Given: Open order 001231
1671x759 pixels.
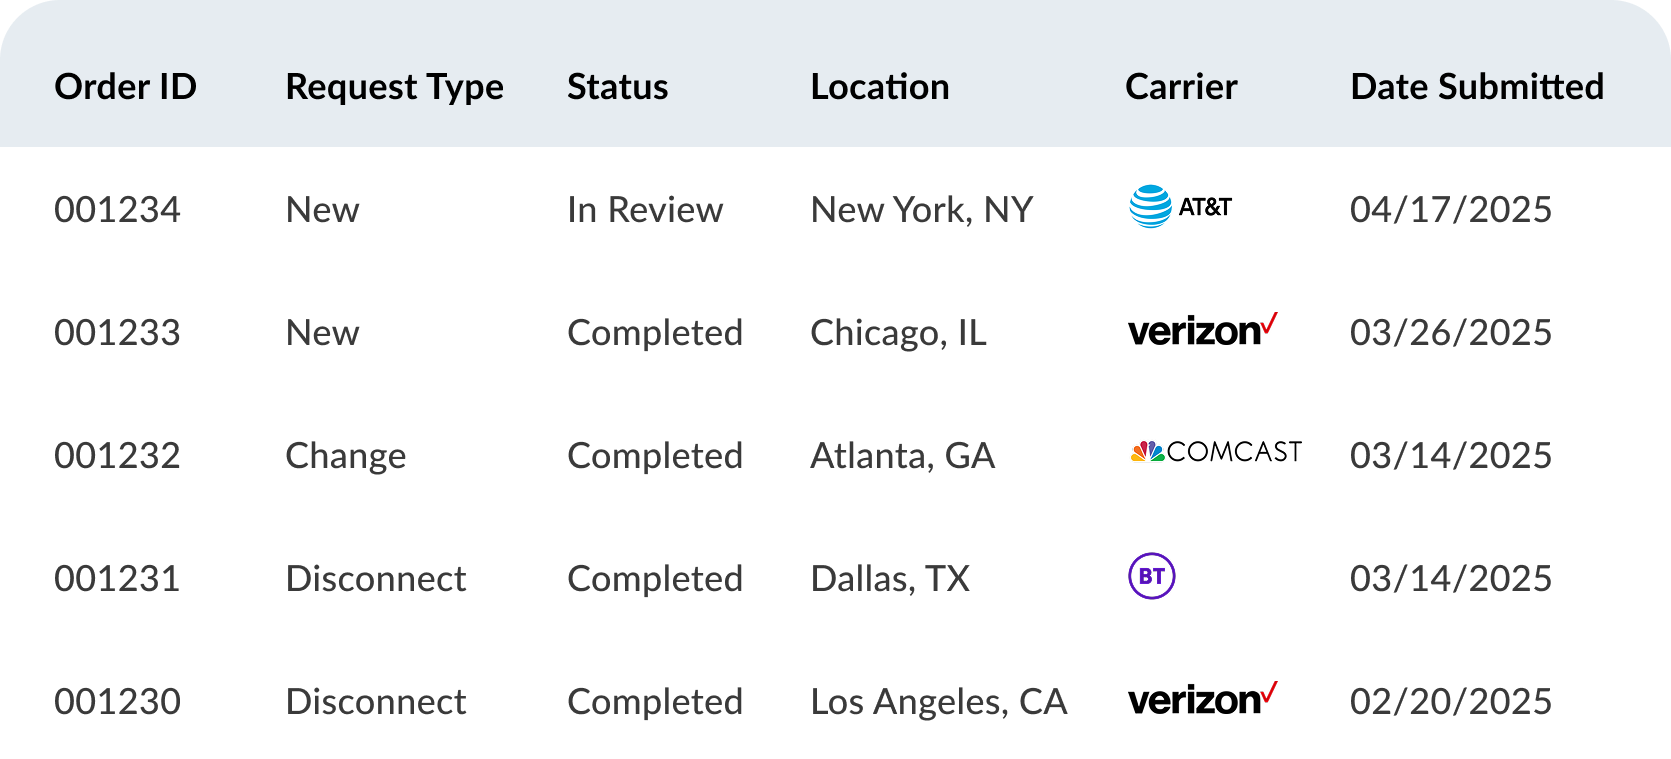Looking at the screenshot, I should (117, 579).
